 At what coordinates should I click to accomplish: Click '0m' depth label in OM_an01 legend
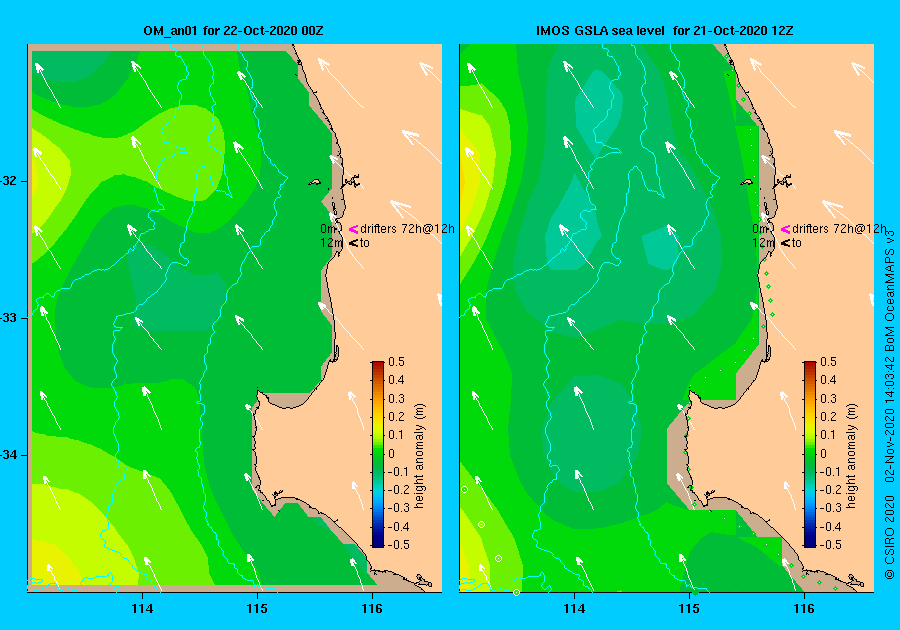pyautogui.click(x=328, y=229)
